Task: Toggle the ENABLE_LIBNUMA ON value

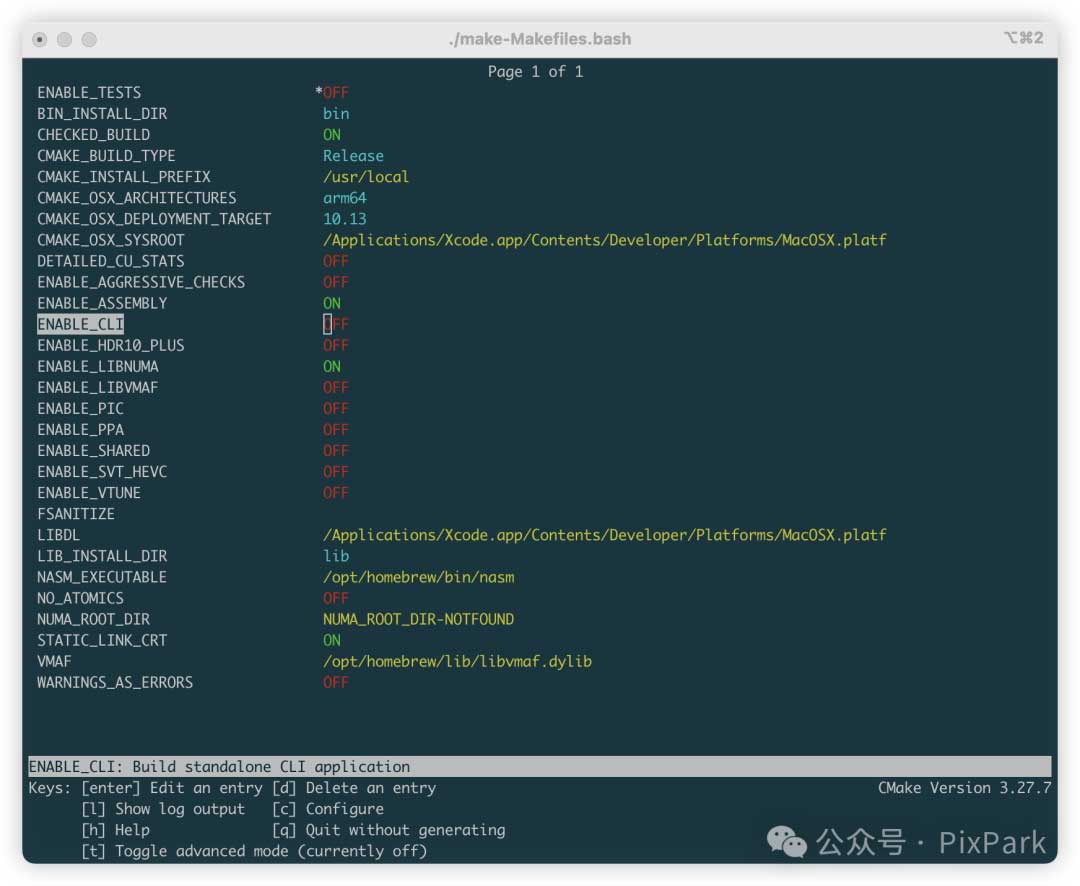Action: [x=331, y=366]
